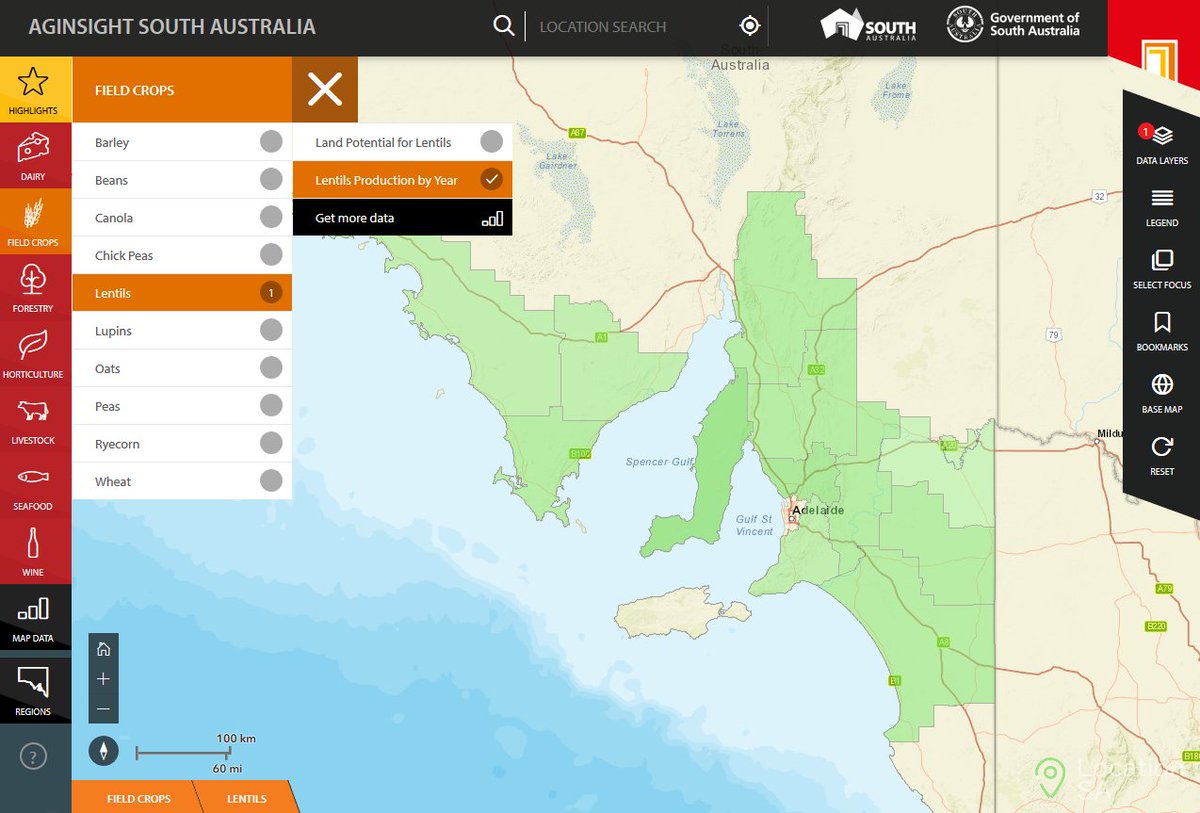Reset map orientation with compass

pos(104,751)
